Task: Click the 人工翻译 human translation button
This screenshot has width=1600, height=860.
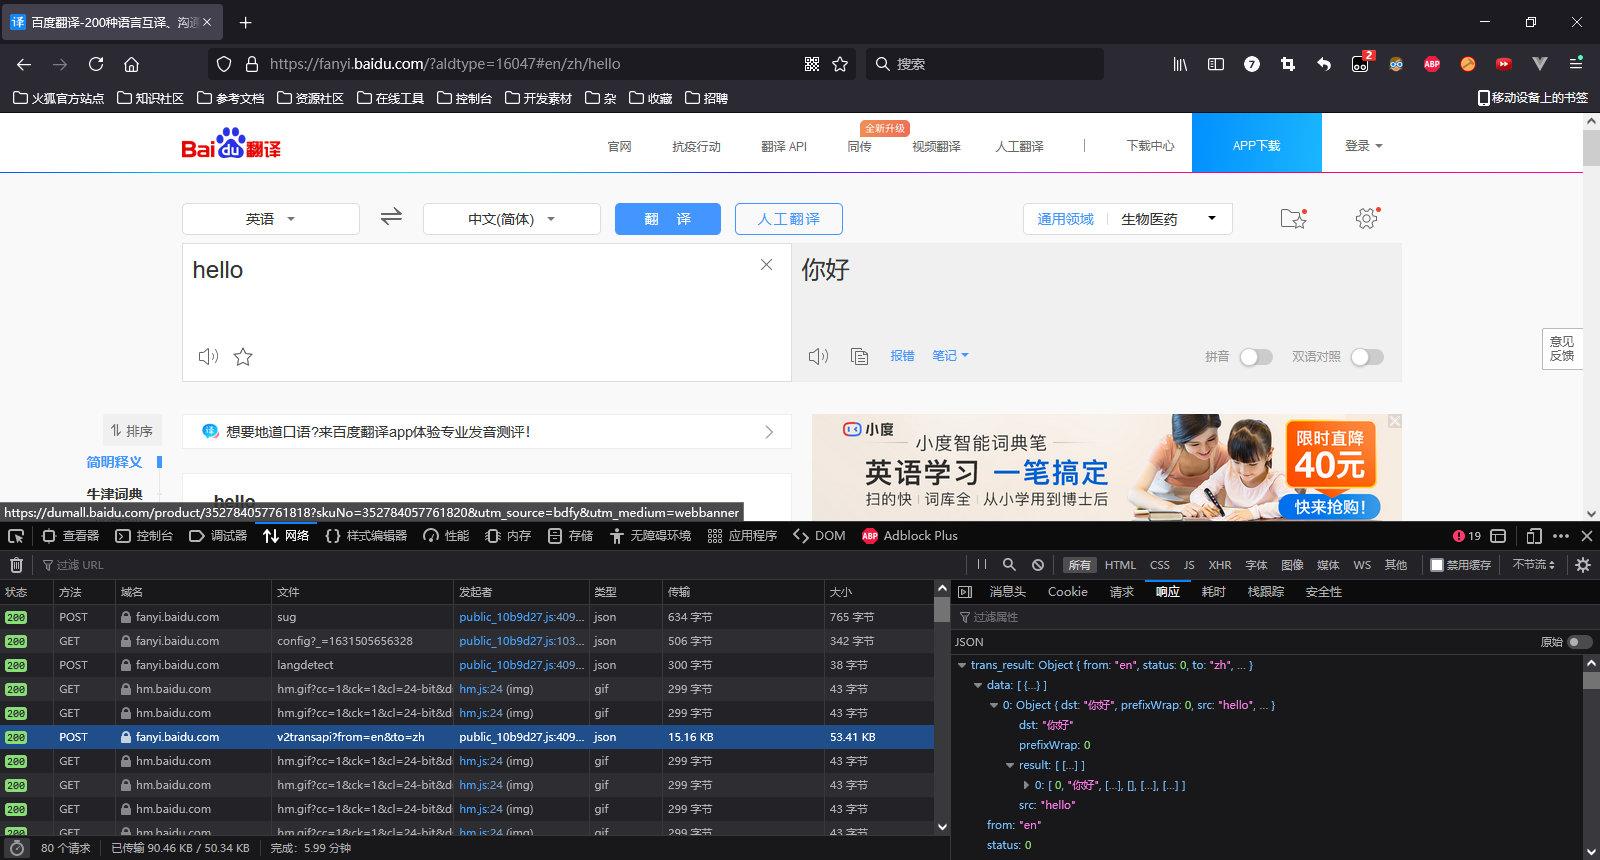Action: pyautogui.click(x=789, y=219)
